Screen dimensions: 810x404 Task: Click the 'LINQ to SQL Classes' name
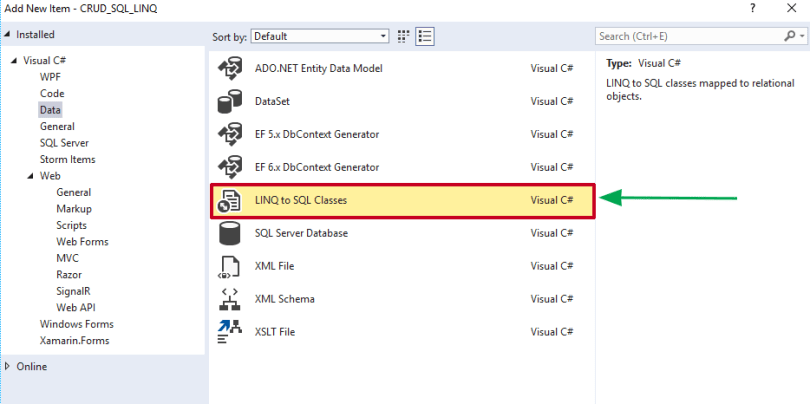[x=301, y=200]
